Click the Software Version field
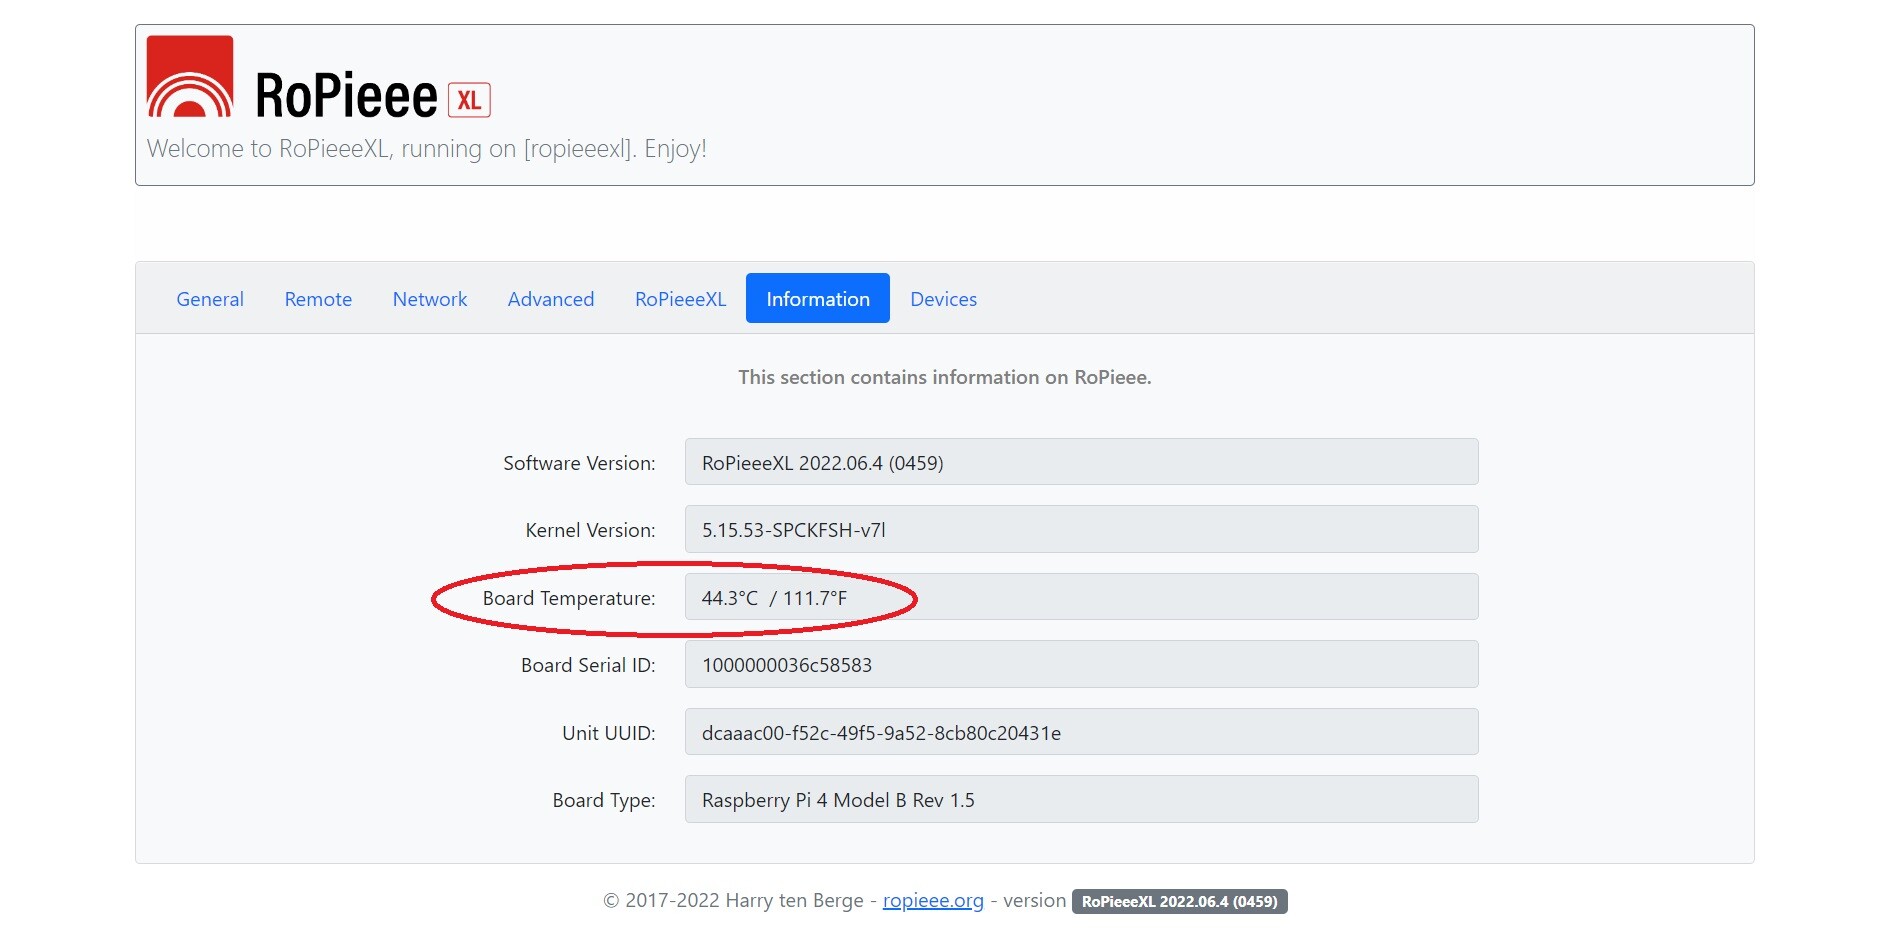 pos(1081,462)
